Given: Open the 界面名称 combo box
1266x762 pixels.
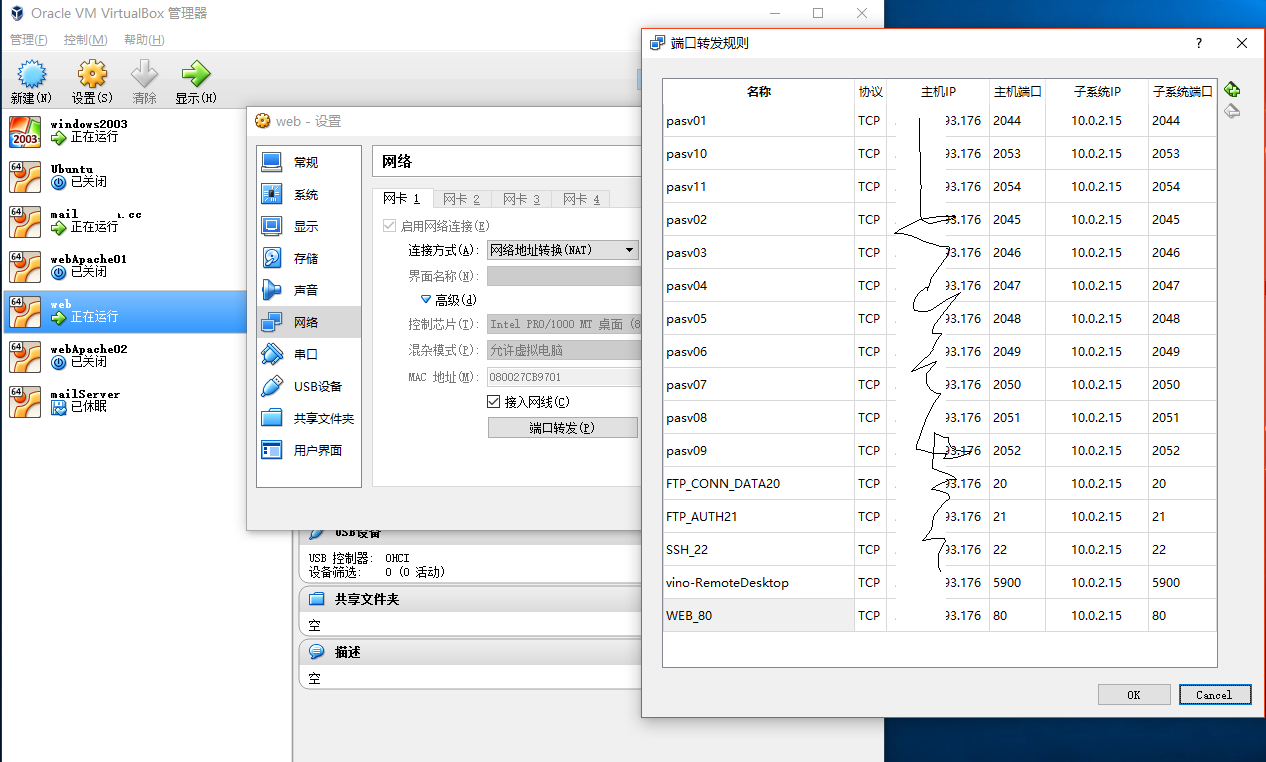Looking at the screenshot, I should [563, 276].
